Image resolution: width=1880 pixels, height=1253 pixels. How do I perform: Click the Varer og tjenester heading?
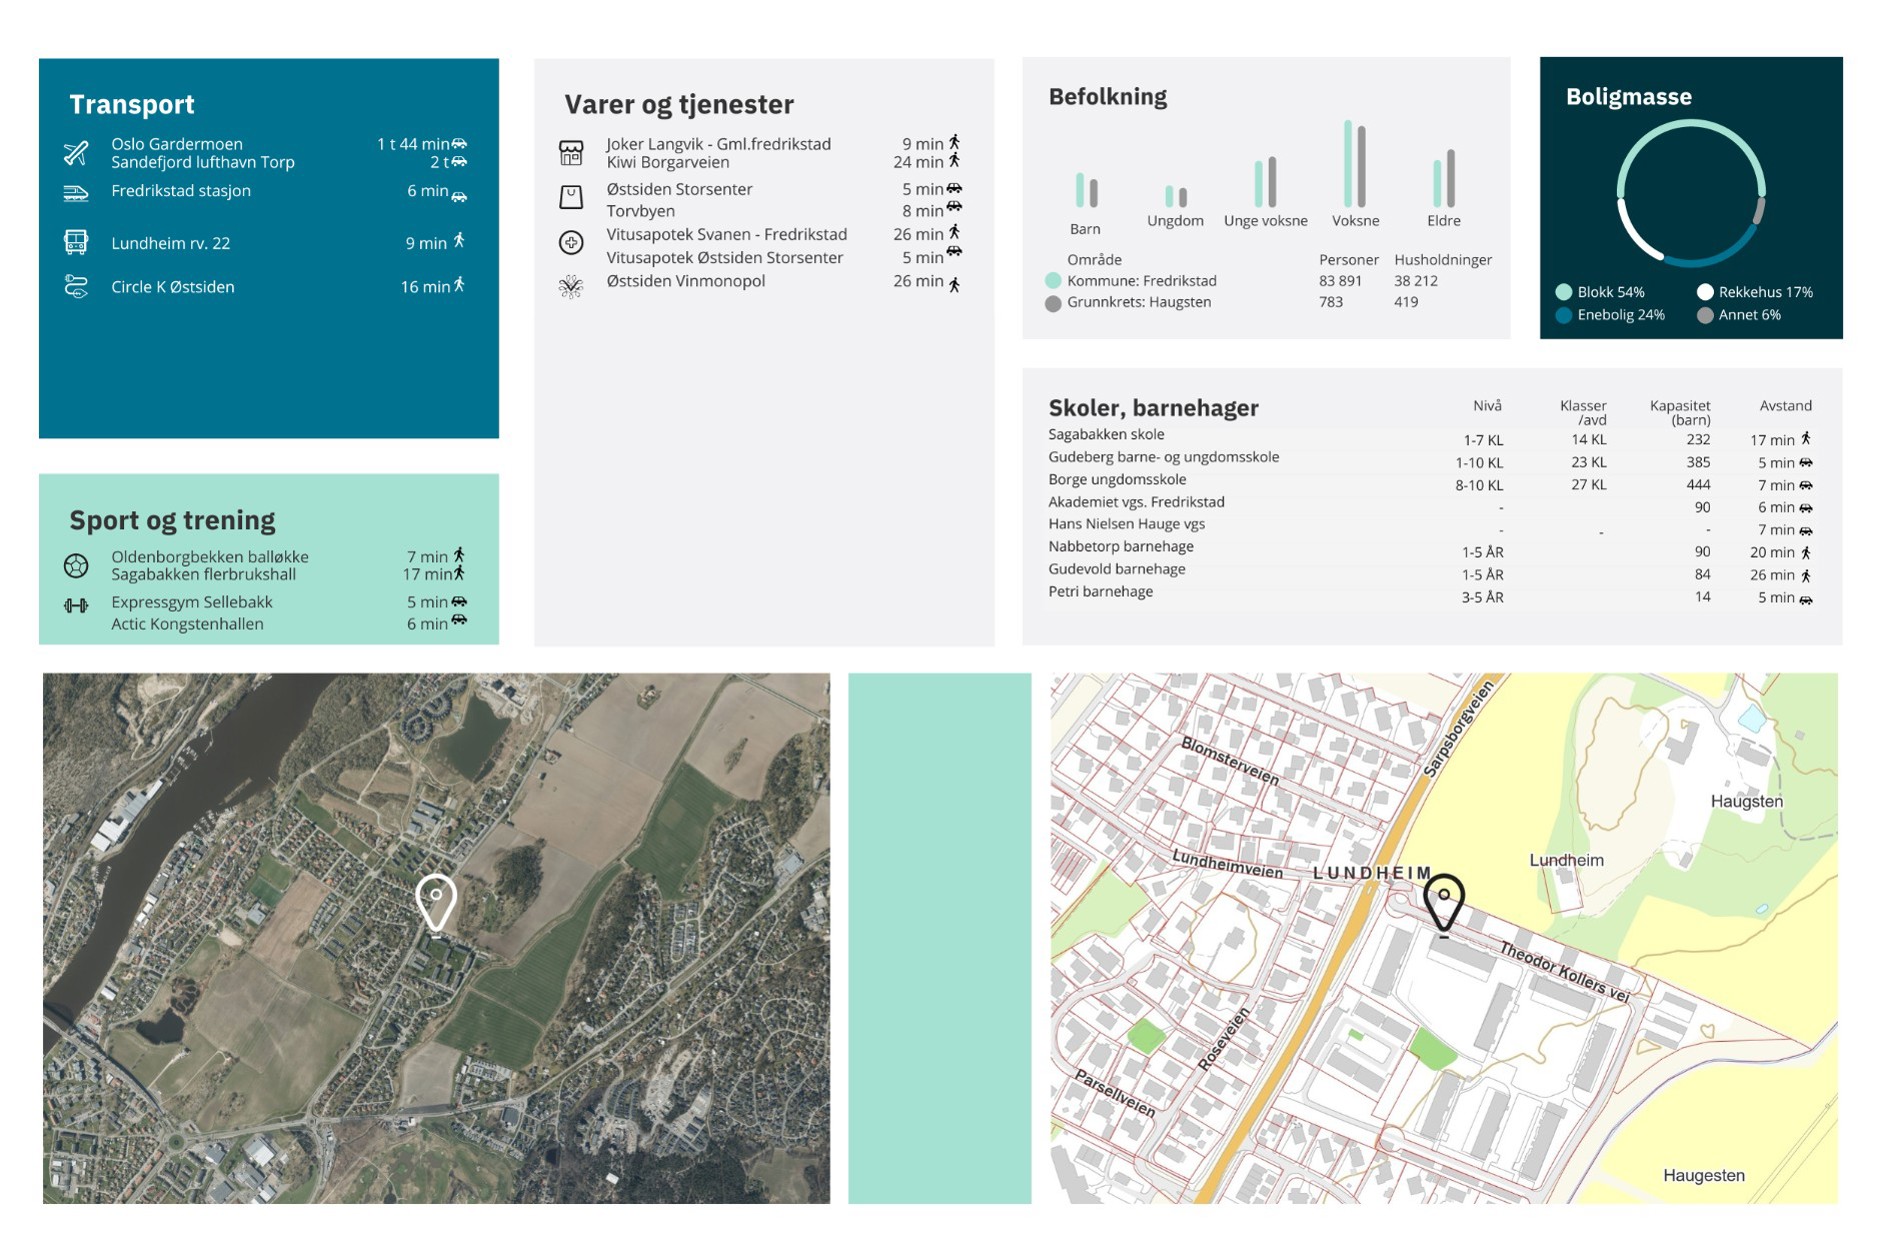click(679, 104)
